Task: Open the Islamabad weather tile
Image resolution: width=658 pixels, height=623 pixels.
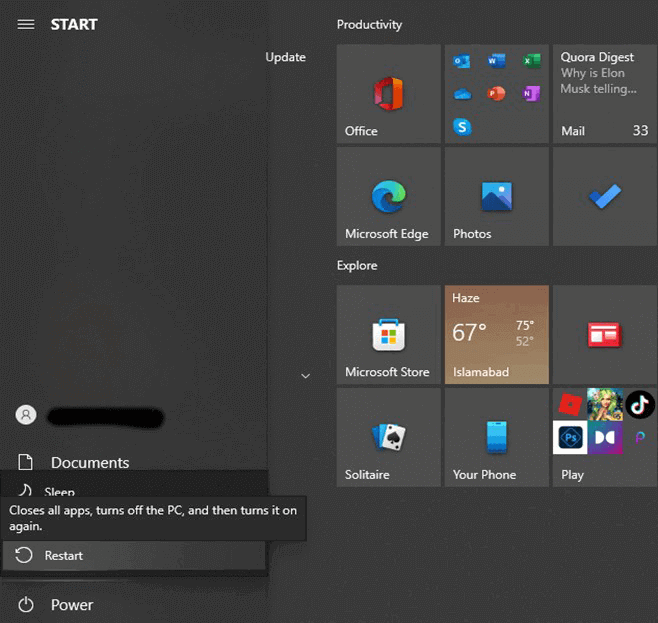Action: (x=496, y=335)
